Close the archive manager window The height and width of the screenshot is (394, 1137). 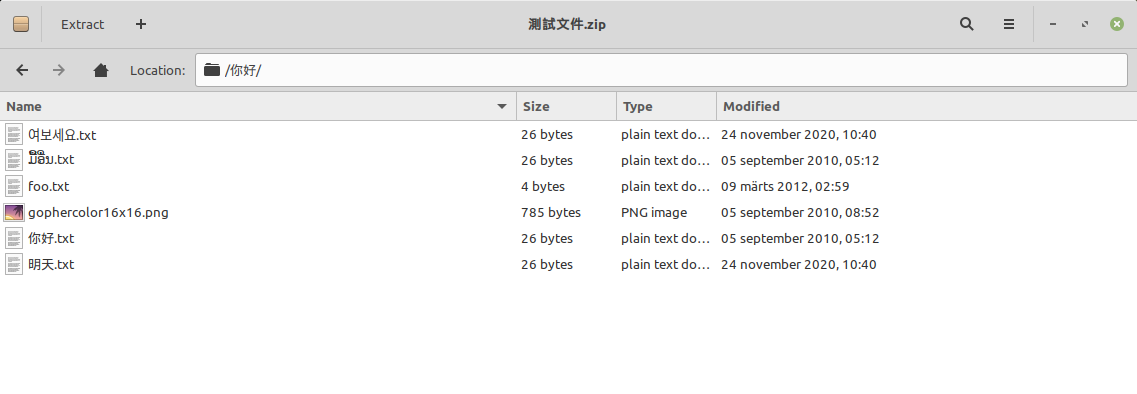[1117, 24]
